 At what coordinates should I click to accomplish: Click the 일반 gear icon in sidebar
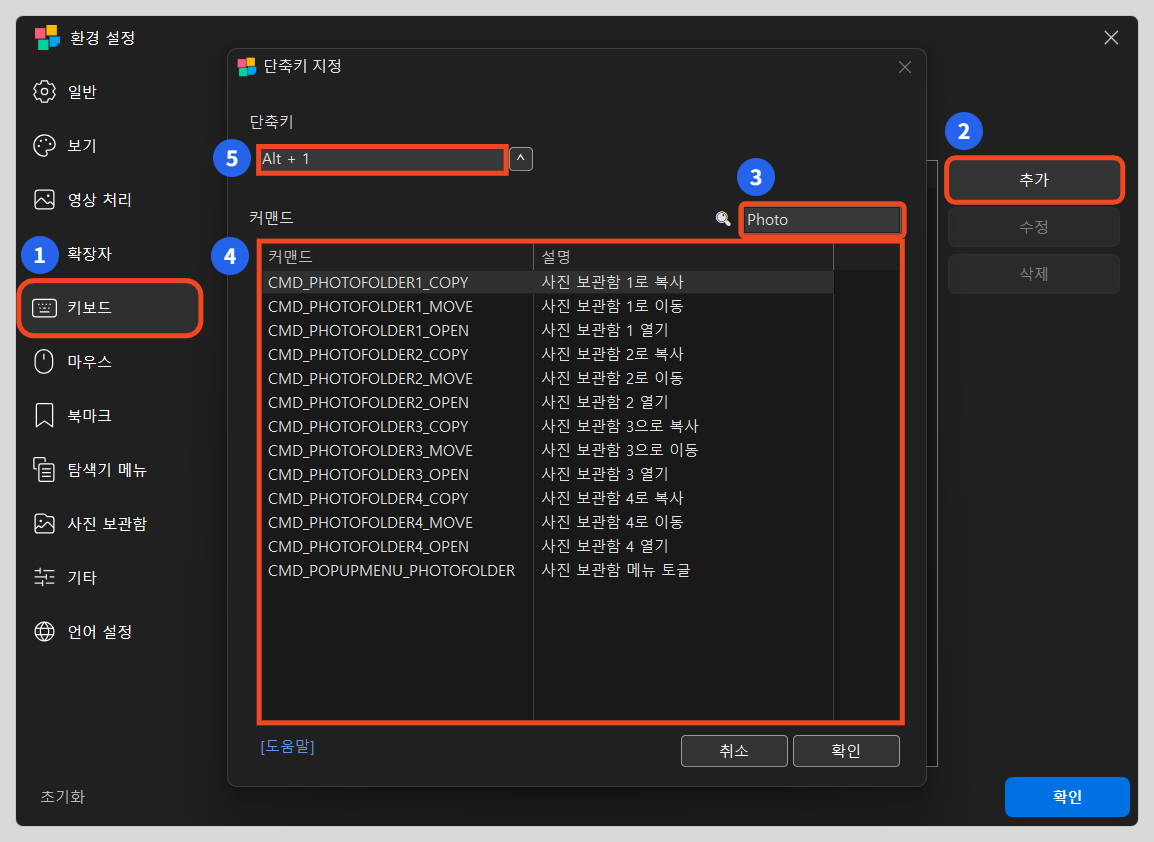[44, 92]
